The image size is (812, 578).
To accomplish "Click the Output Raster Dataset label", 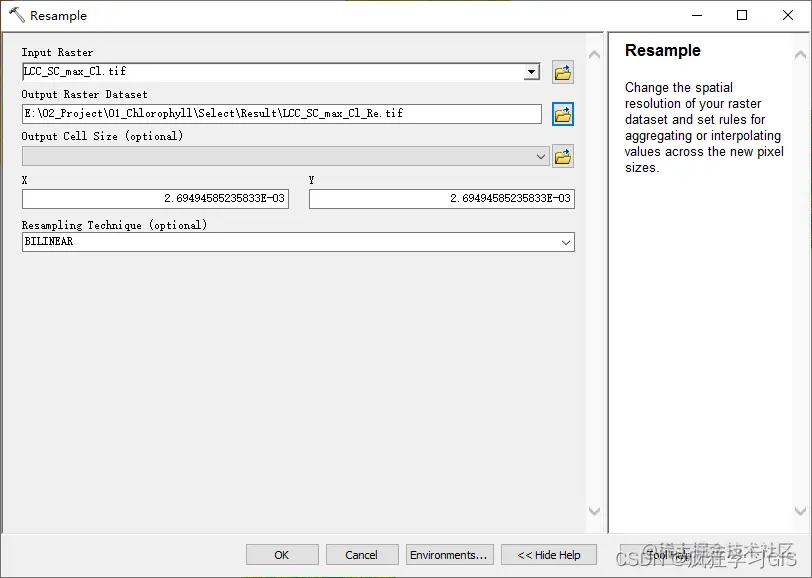I will point(84,94).
